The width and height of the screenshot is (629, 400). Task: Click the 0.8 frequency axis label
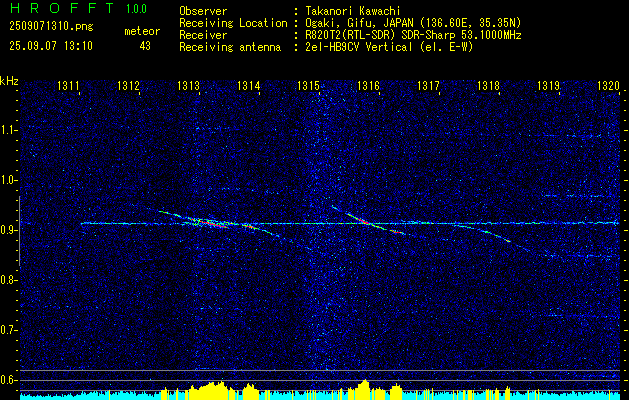[x=7, y=280]
